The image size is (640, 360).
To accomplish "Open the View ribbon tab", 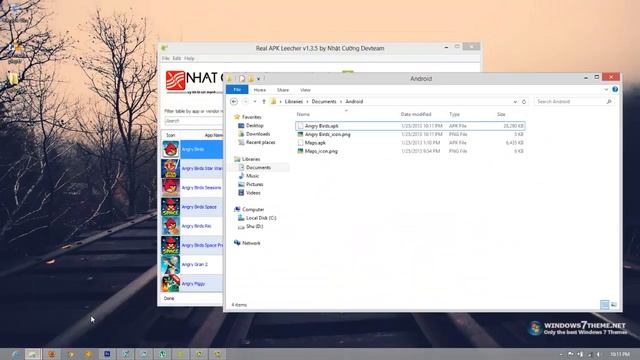I will click(305, 90).
